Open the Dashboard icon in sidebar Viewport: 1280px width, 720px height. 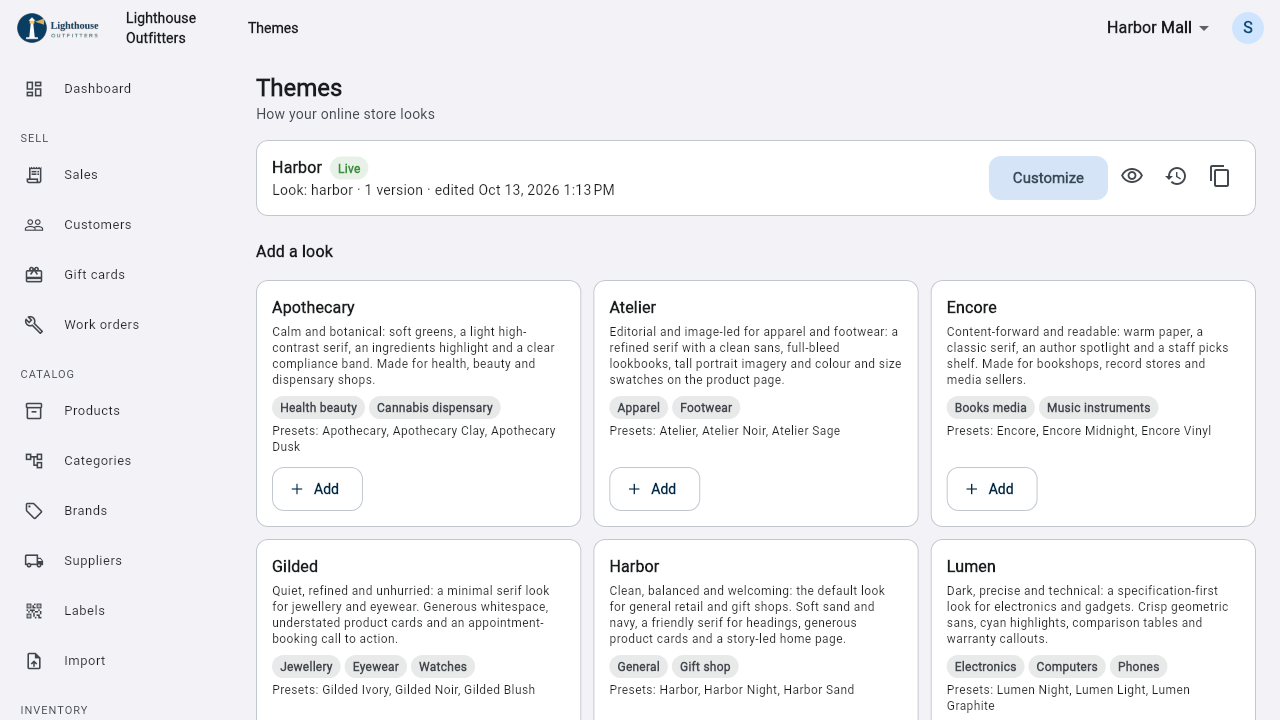click(34, 89)
